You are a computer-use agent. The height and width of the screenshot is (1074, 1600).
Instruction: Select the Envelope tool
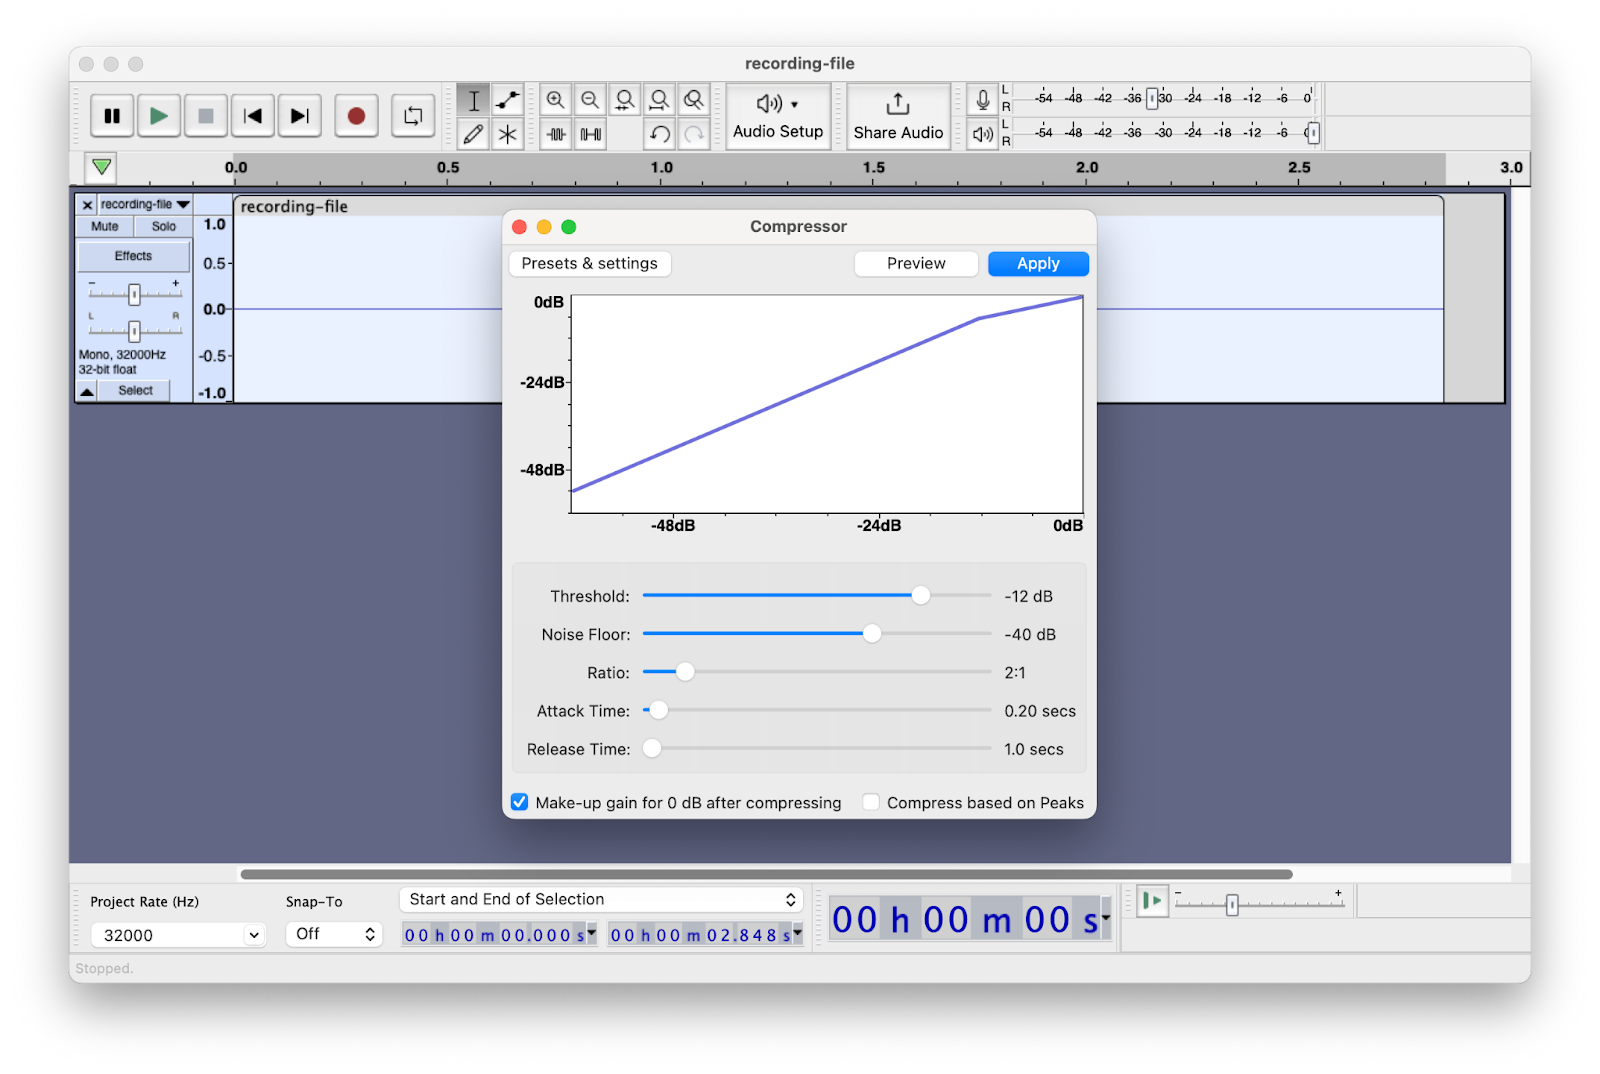[507, 100]
